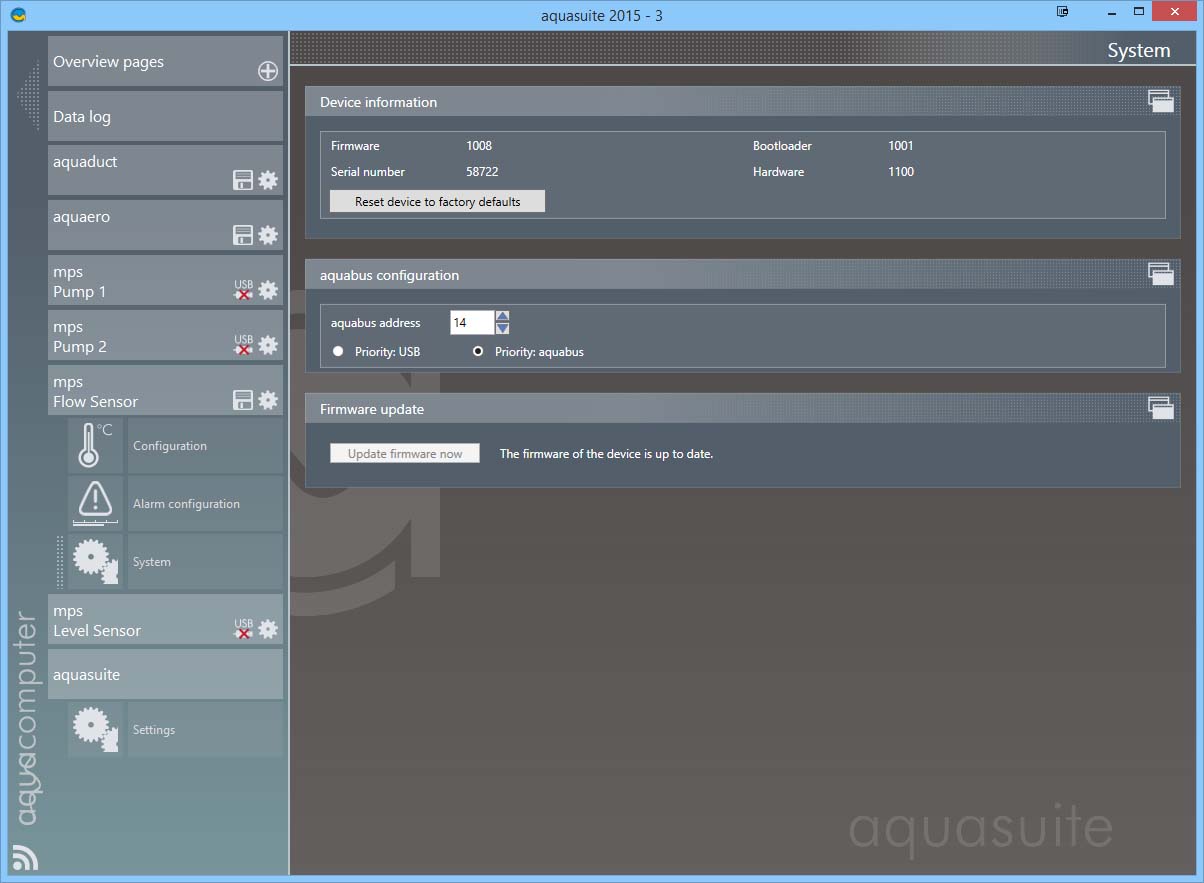Collapse the Firmware update panel
The height and width of the screenshot is (883, 1204).
[x=1159, y=407]
